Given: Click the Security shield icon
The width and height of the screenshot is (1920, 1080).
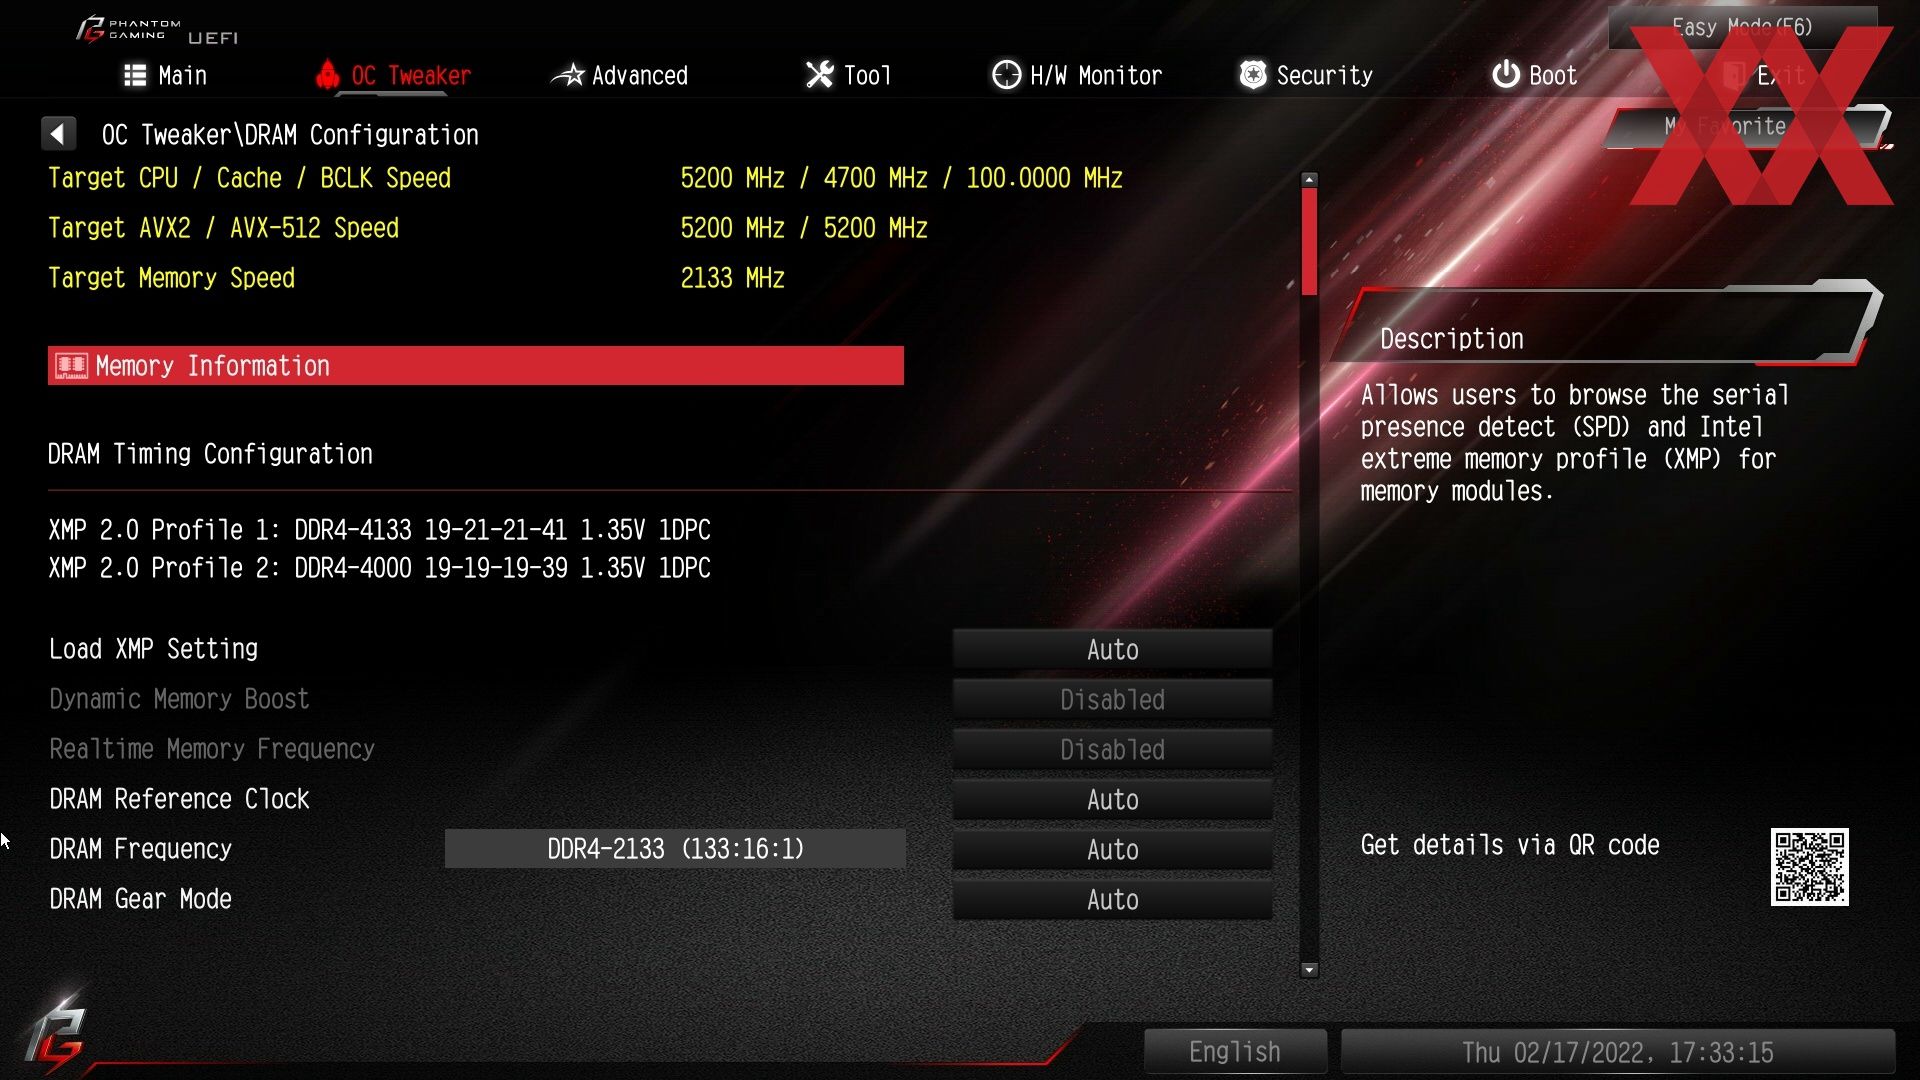Looking at the screenshot, I should [x=1251, y=75].
